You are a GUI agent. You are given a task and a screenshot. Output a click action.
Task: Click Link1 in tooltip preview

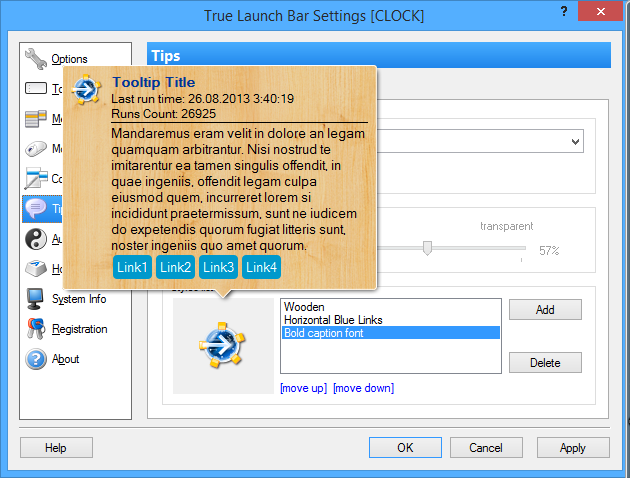click(x=132, y=267)
